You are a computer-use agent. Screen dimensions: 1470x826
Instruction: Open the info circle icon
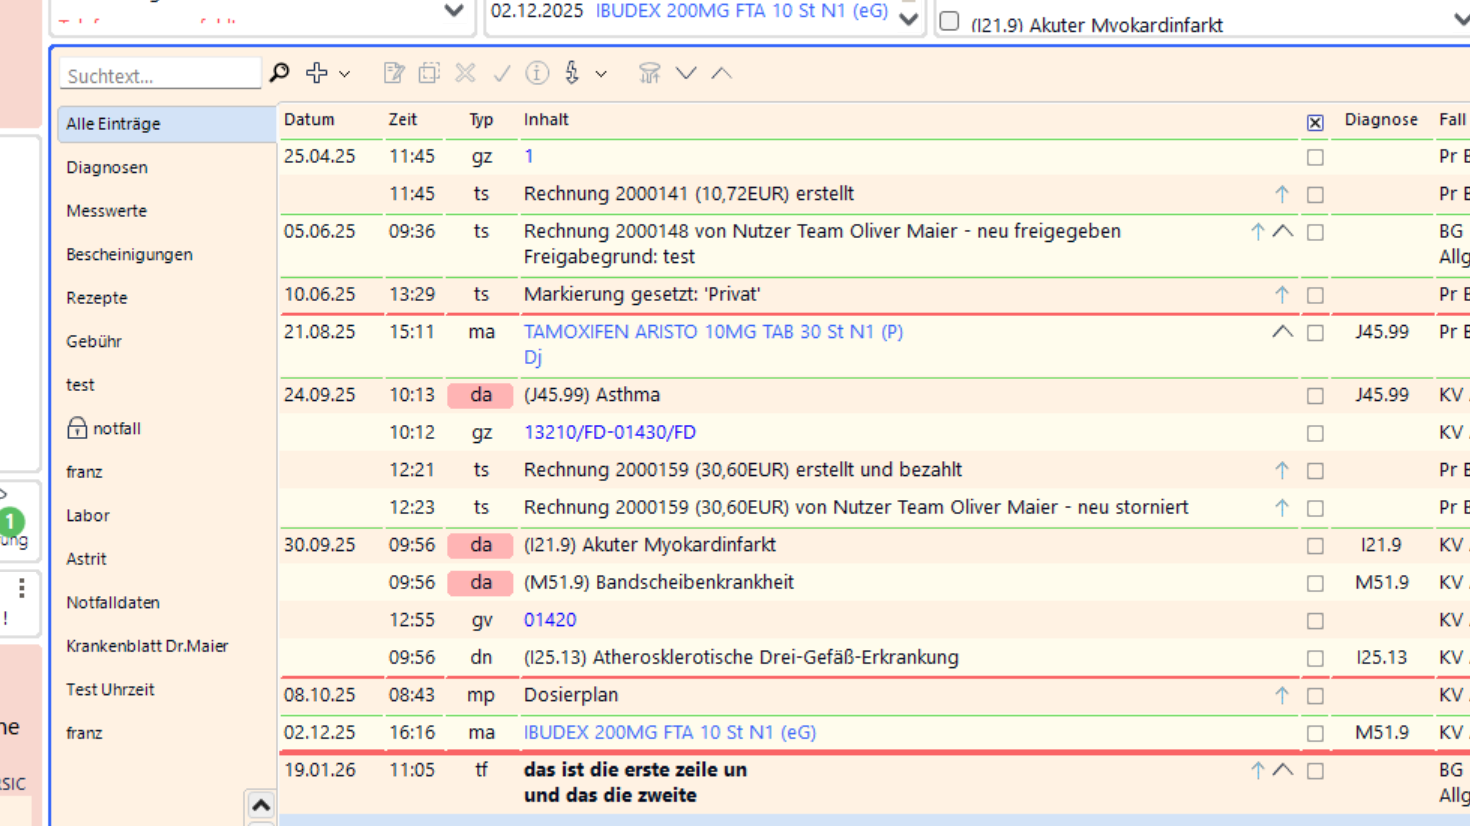point(537,73)
